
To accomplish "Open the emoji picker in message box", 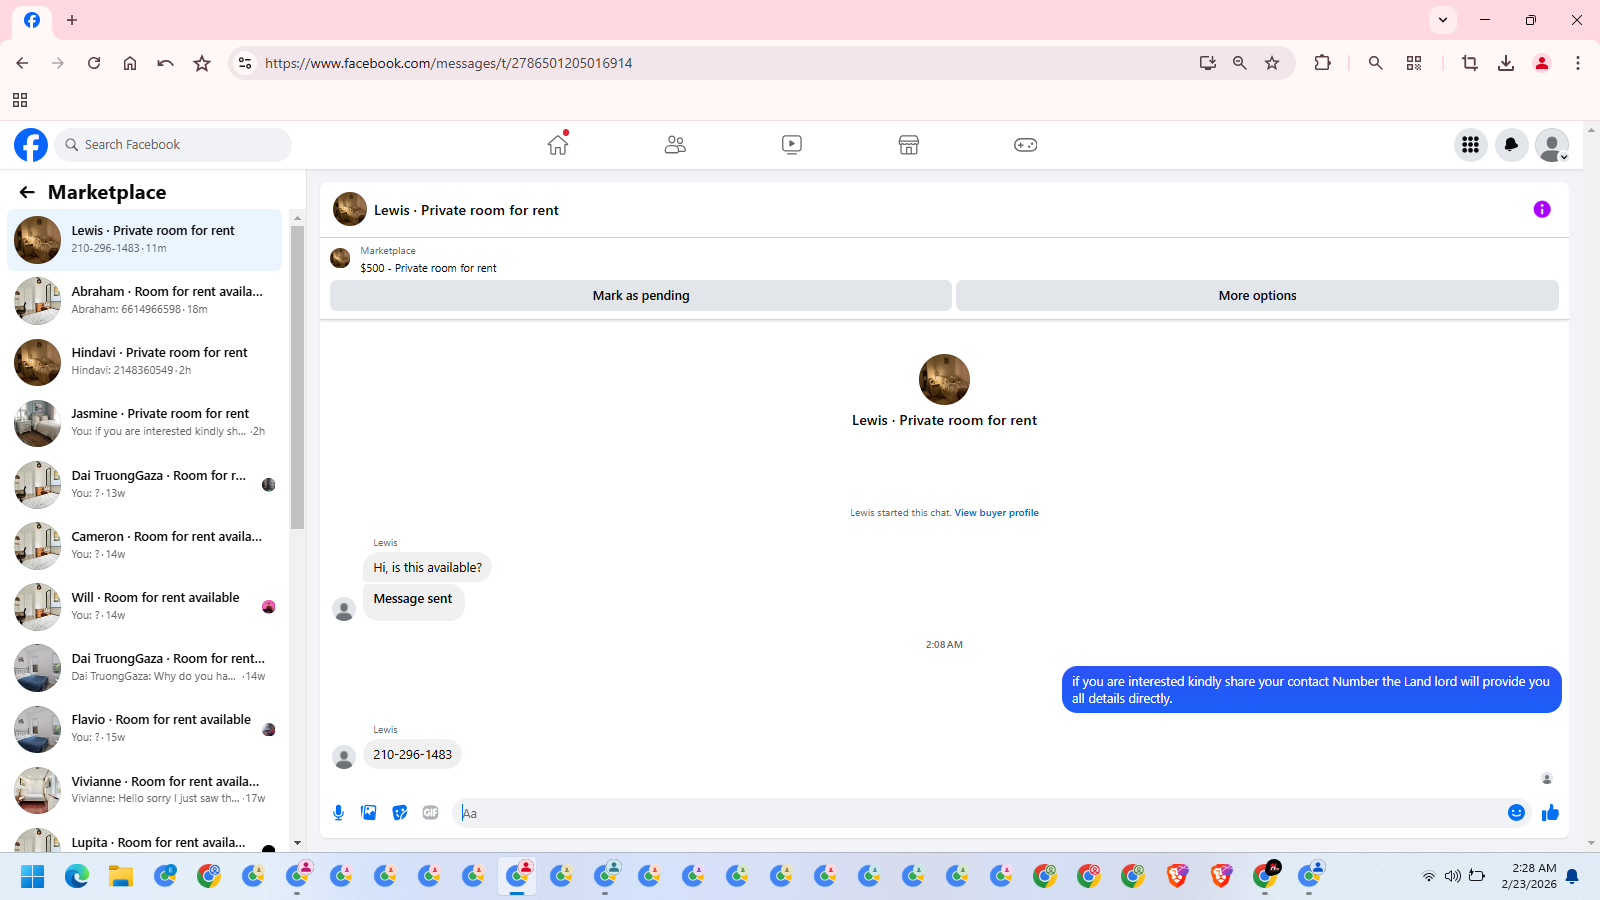I will click(1516, 813).
